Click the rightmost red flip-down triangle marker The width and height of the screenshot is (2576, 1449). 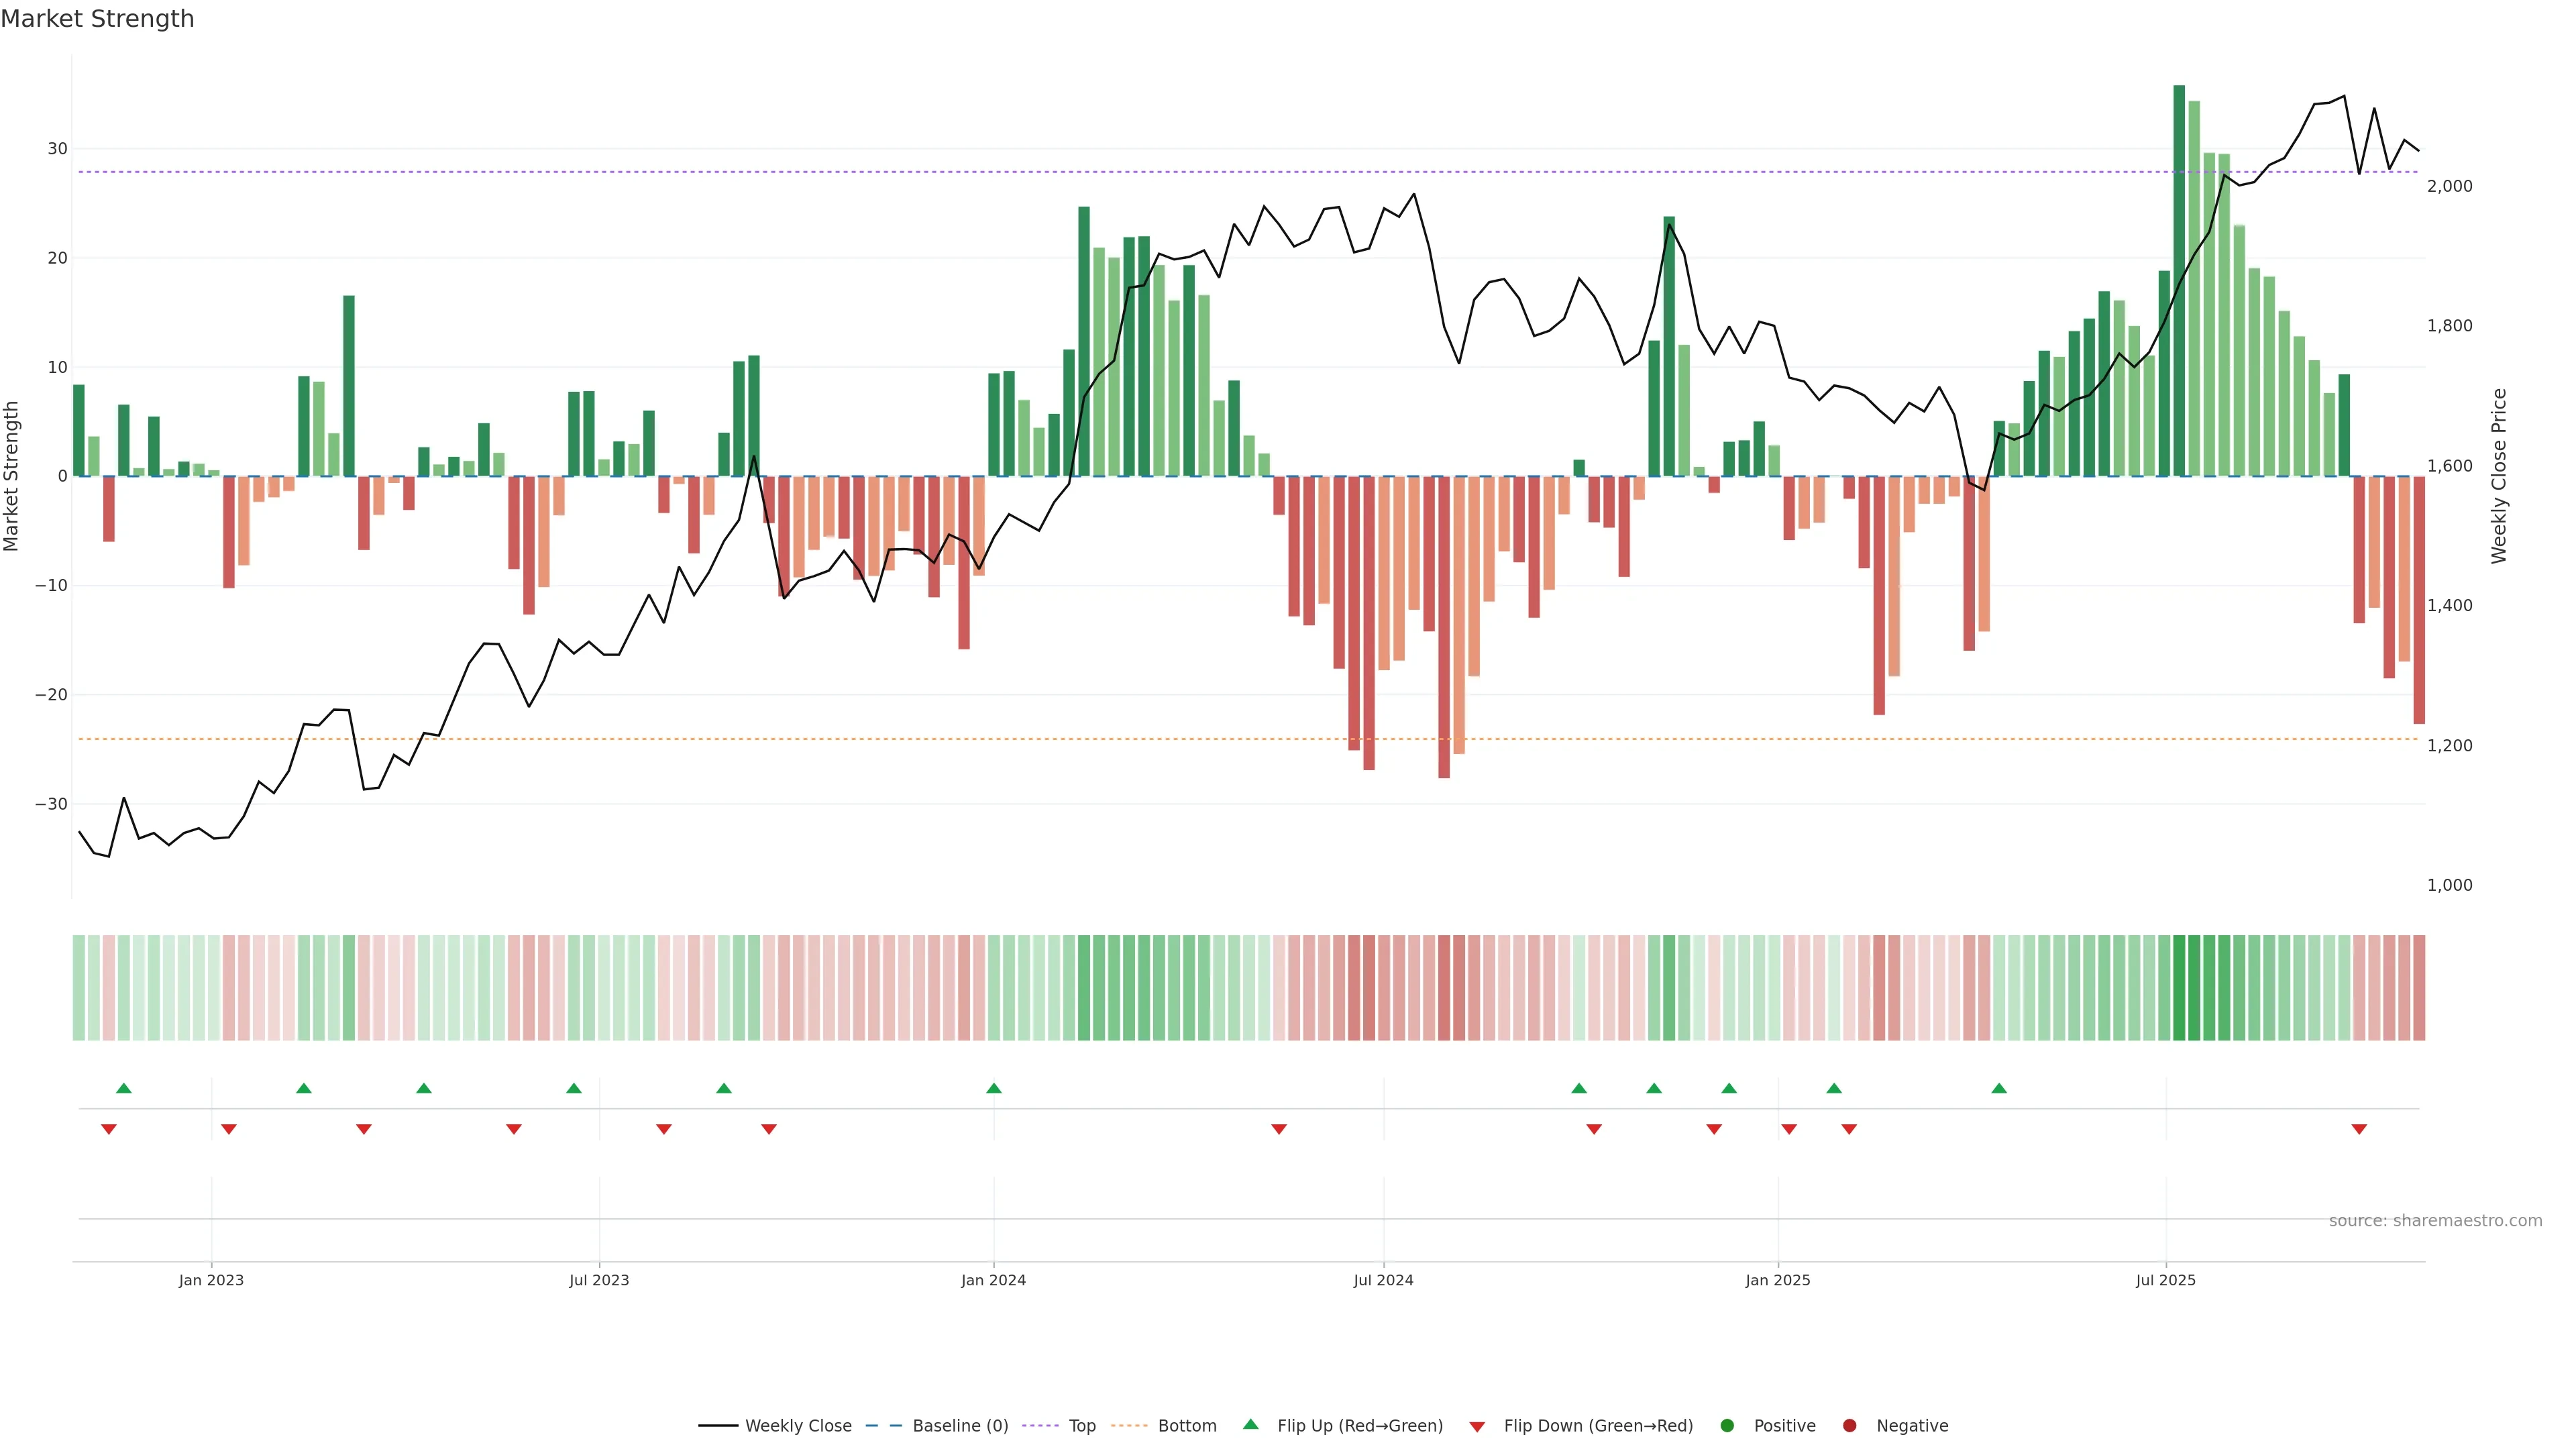coord(2359,1129)
